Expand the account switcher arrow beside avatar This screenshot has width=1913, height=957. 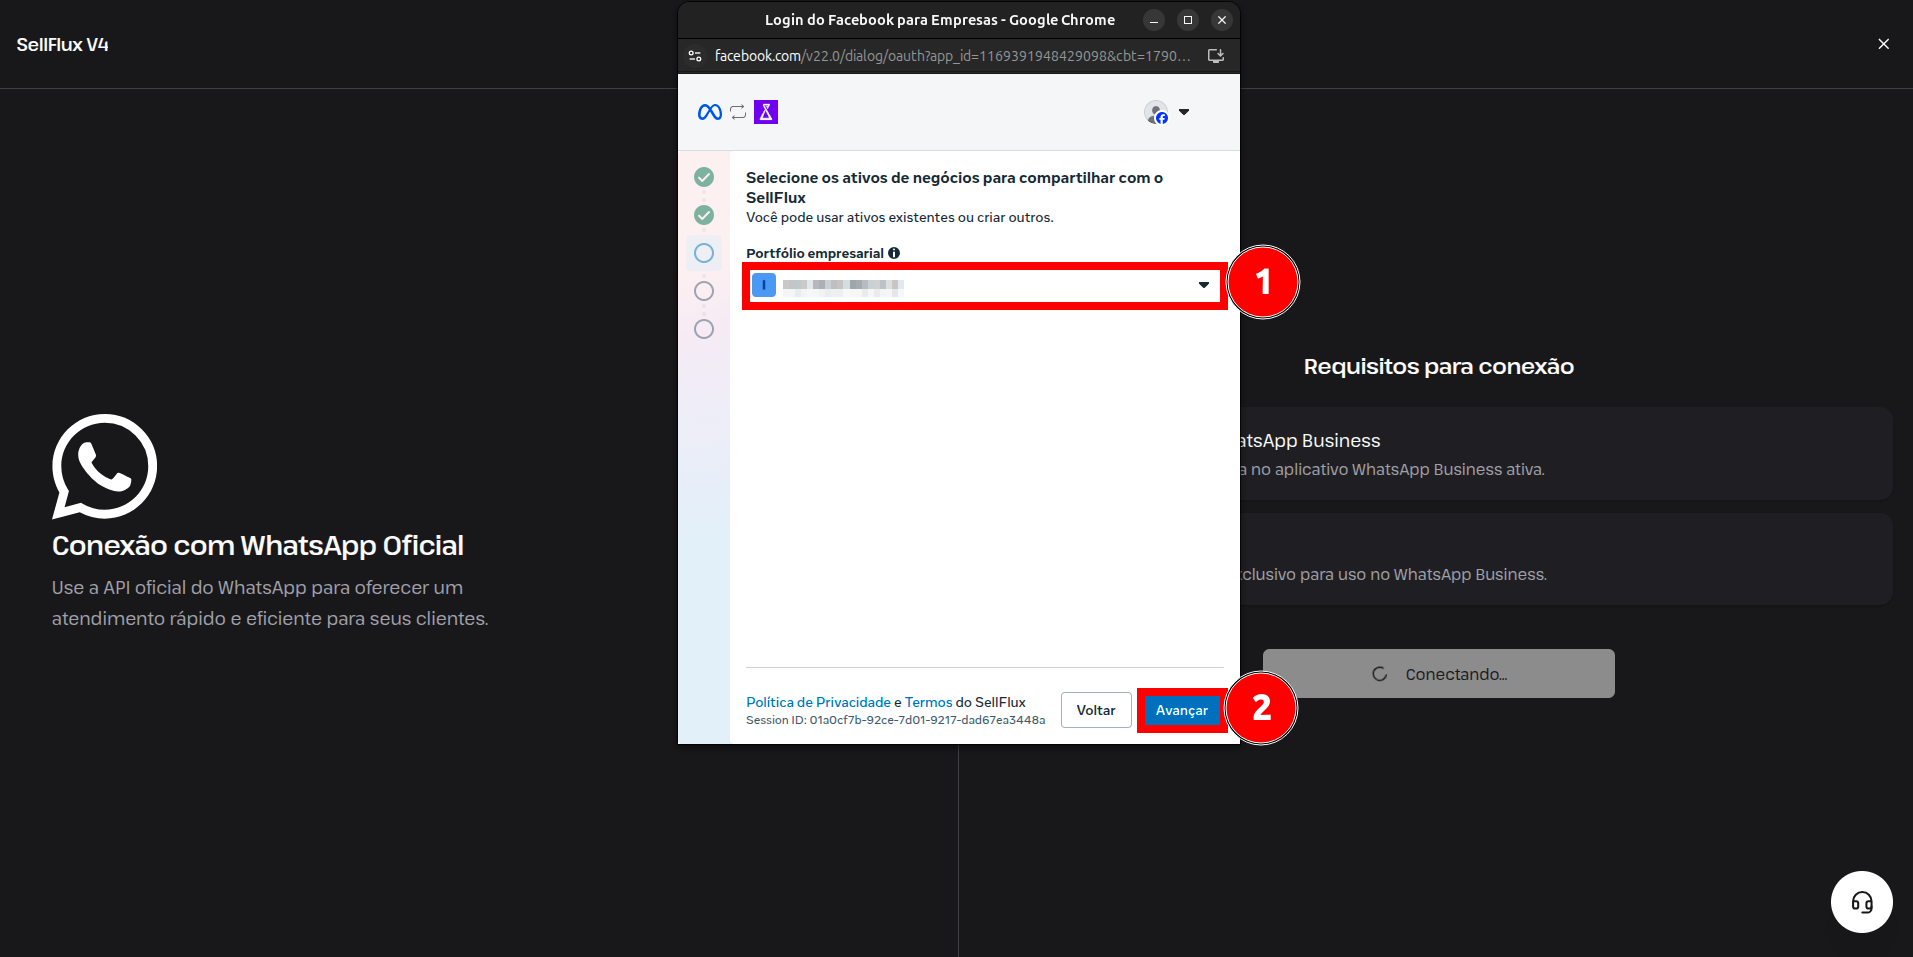point(1184,112)
